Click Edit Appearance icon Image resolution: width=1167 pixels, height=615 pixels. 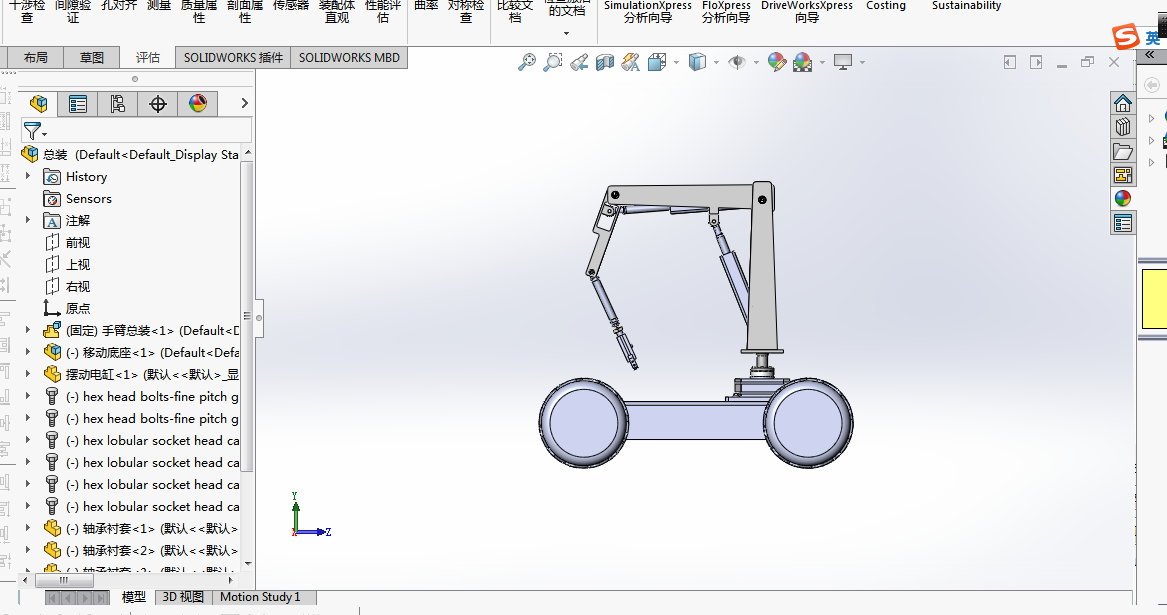tap(776, 63)
